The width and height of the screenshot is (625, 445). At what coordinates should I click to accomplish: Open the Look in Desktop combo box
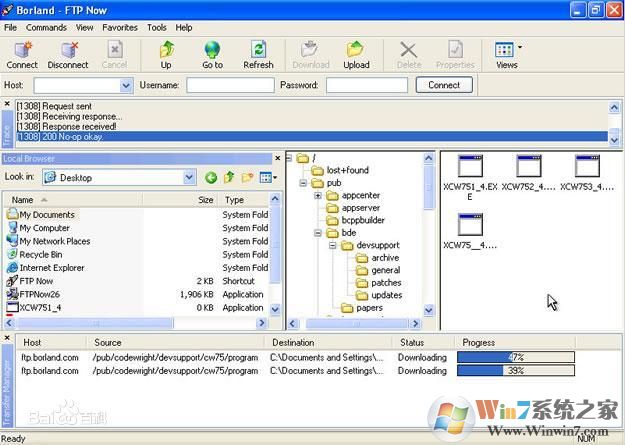point(189,178)
